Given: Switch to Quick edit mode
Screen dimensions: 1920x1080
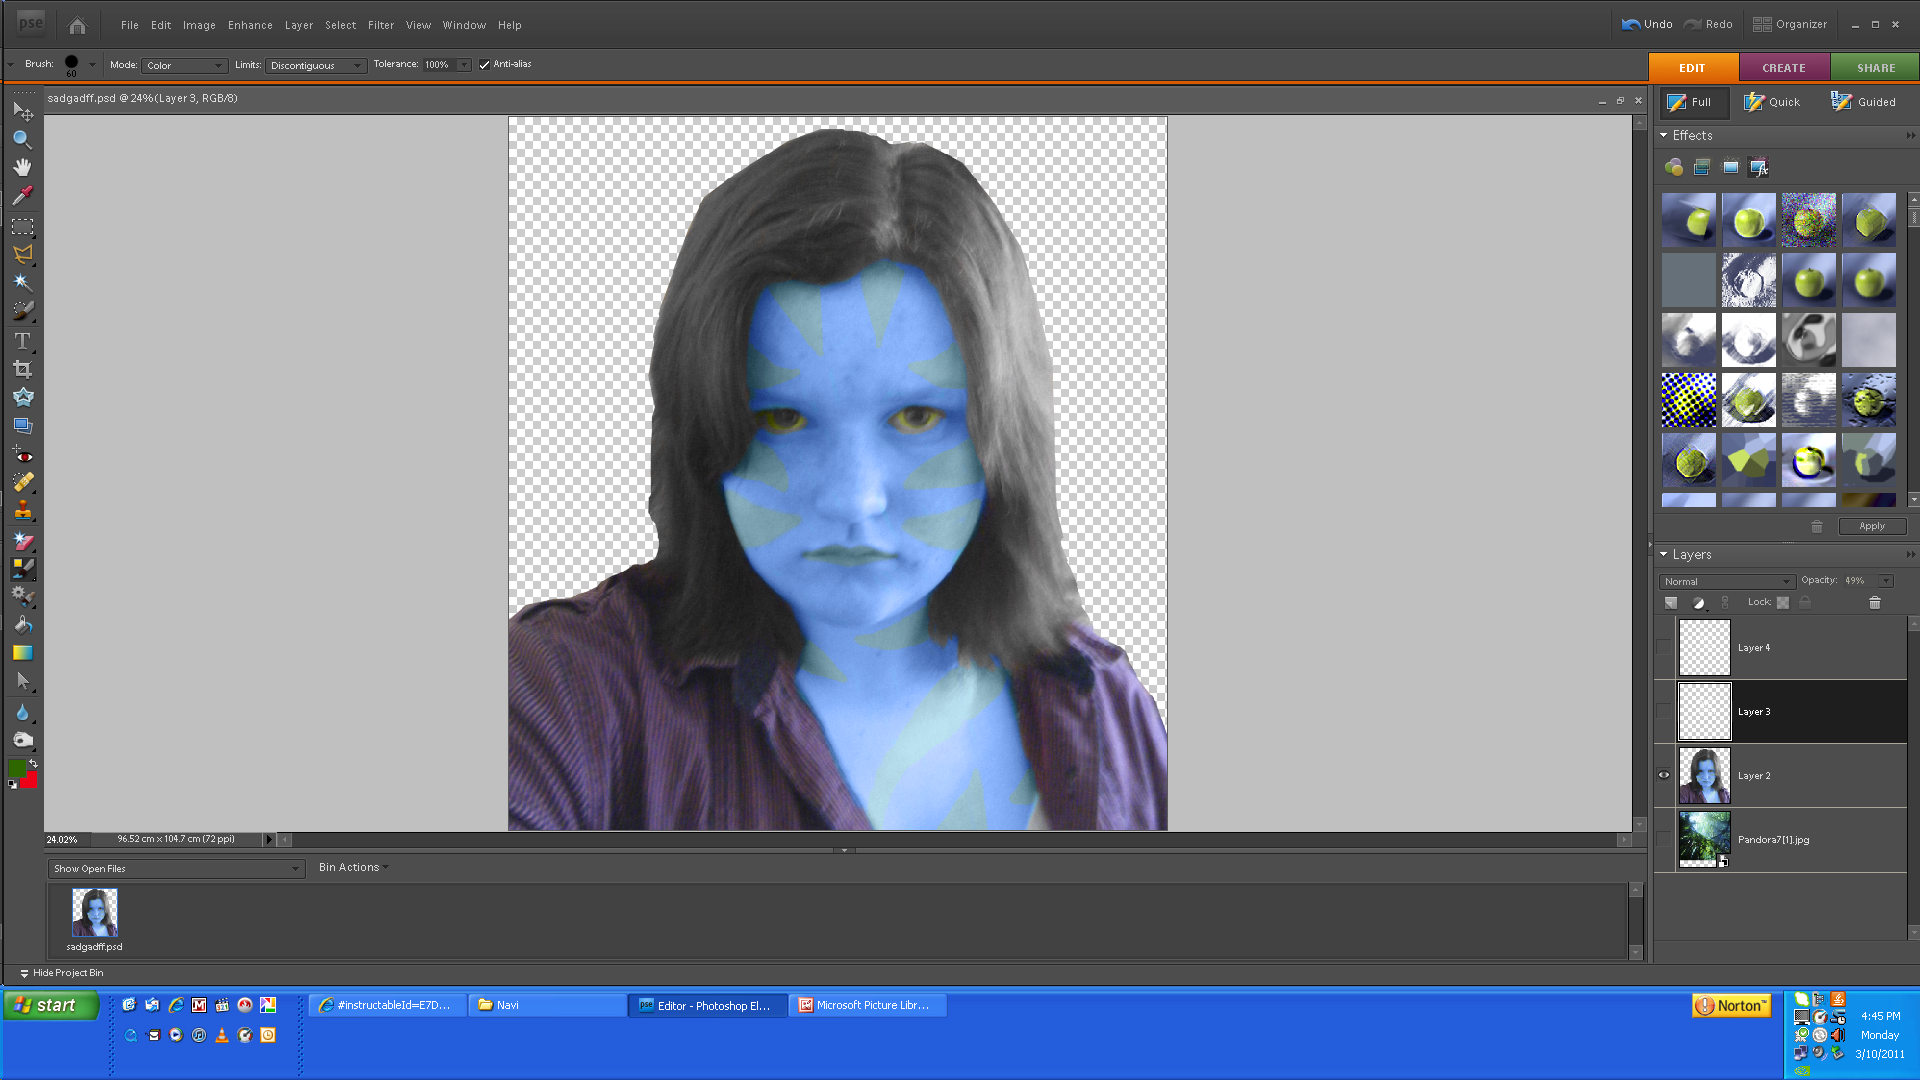Looking at the screenshot, I should tap(1772, 102).
